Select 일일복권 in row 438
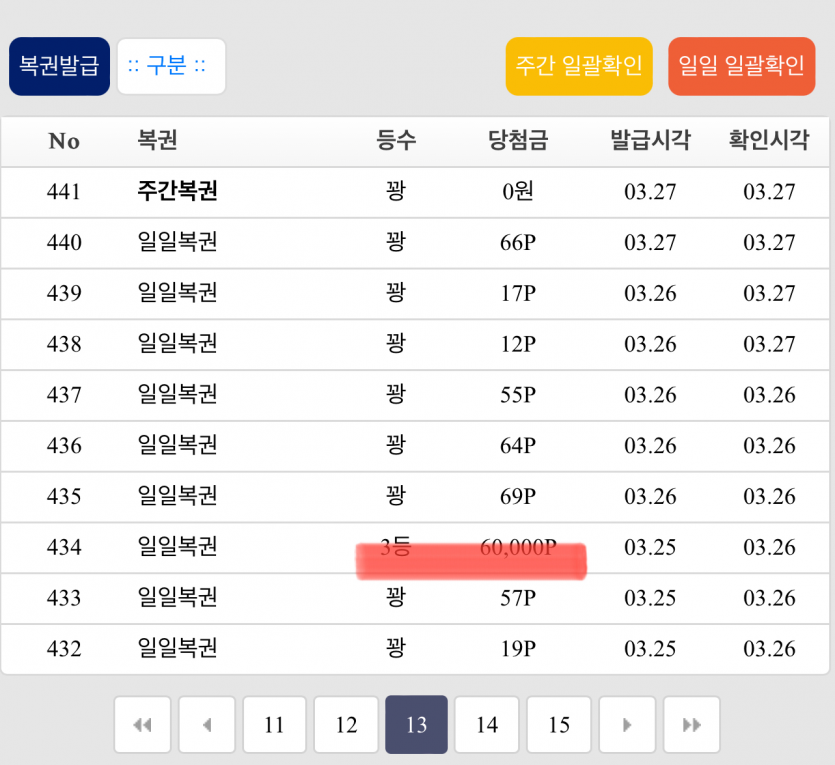This screenshot has width=835, height=765. click(177, 343)
